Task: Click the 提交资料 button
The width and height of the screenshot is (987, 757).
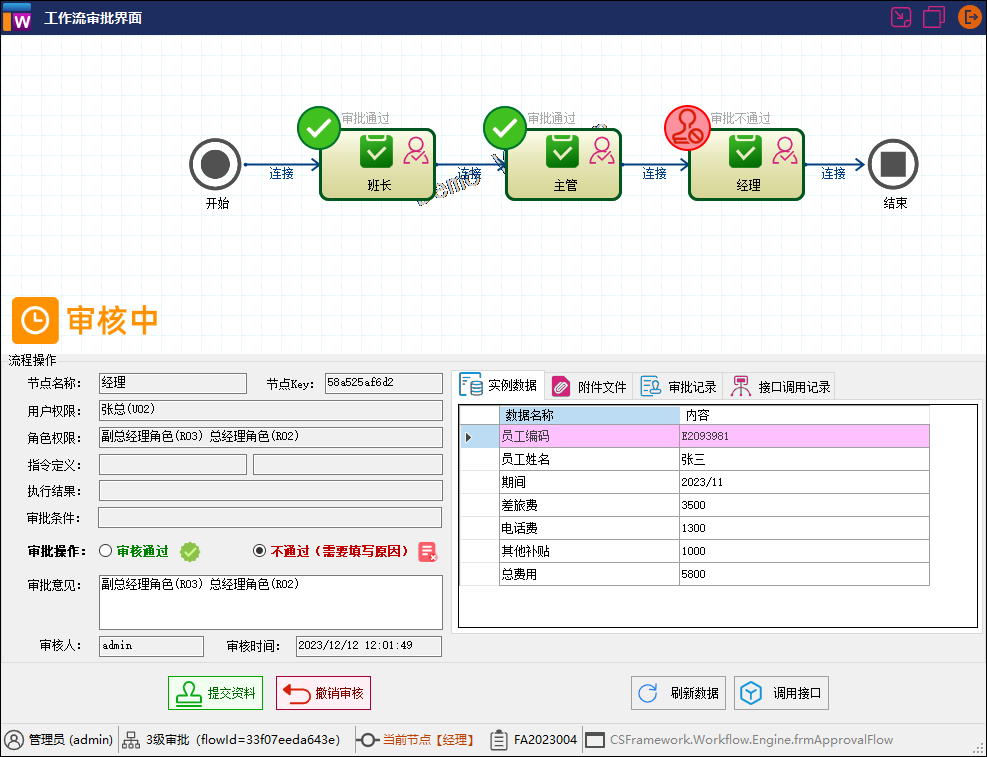Action: tap(214, 692)
